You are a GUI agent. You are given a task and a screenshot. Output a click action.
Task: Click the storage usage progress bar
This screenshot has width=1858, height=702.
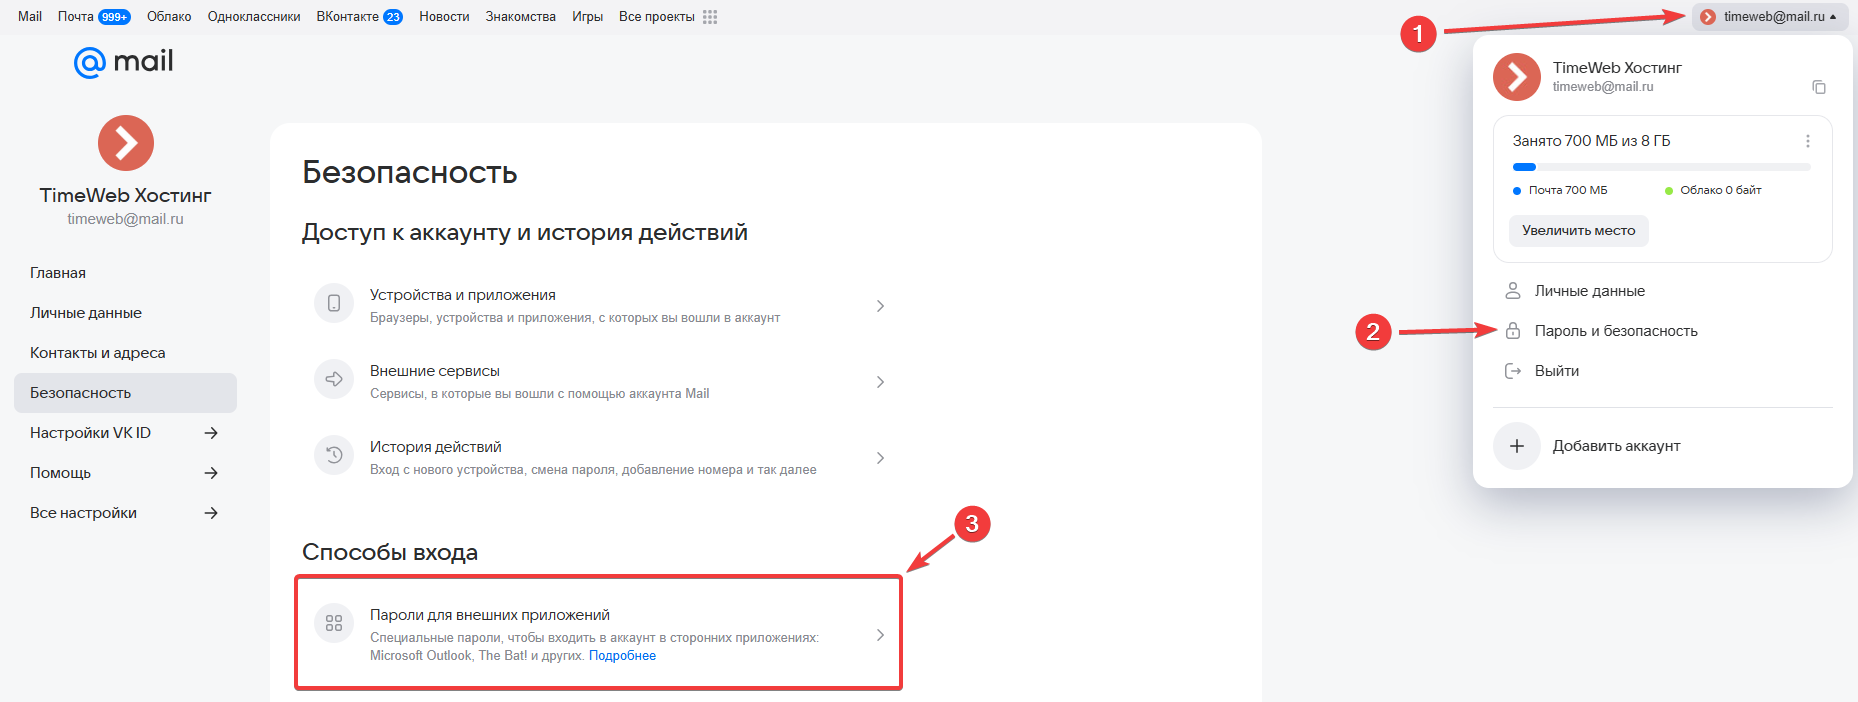tap(1661, 167)
